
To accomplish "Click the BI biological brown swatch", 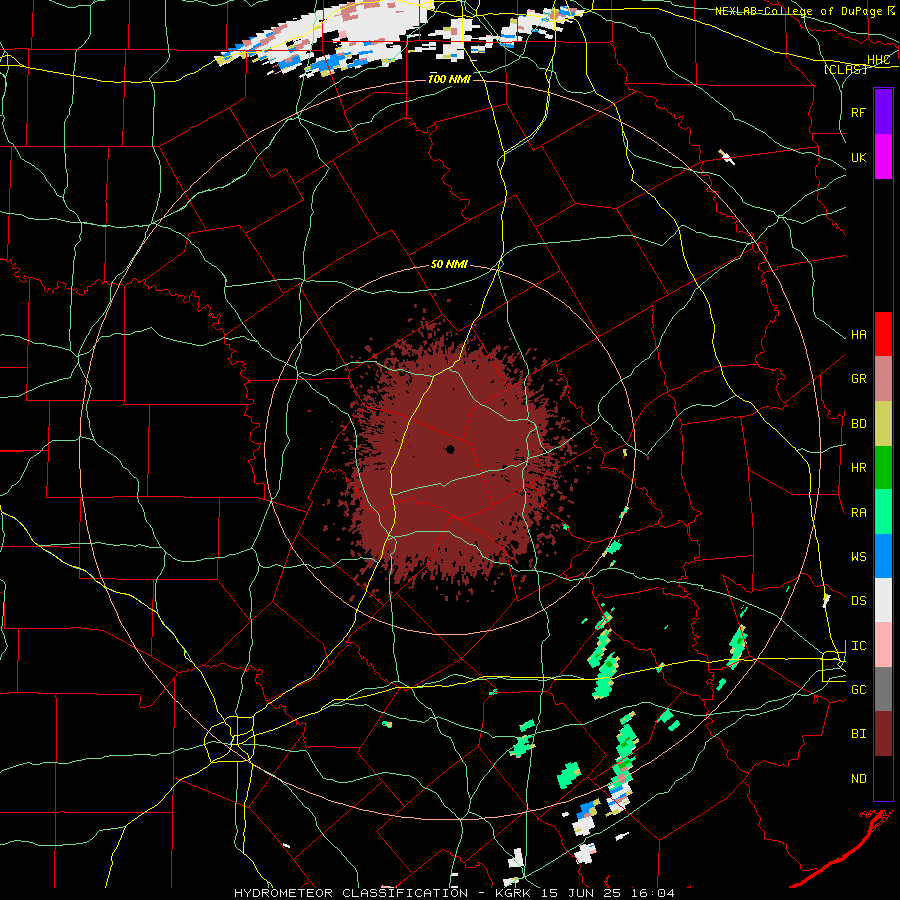I will pyautogui.click(x=883, y=734).
